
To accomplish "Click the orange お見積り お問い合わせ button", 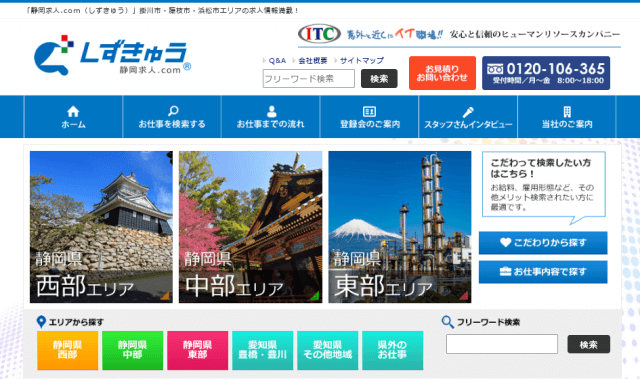I will pos(442,73).
